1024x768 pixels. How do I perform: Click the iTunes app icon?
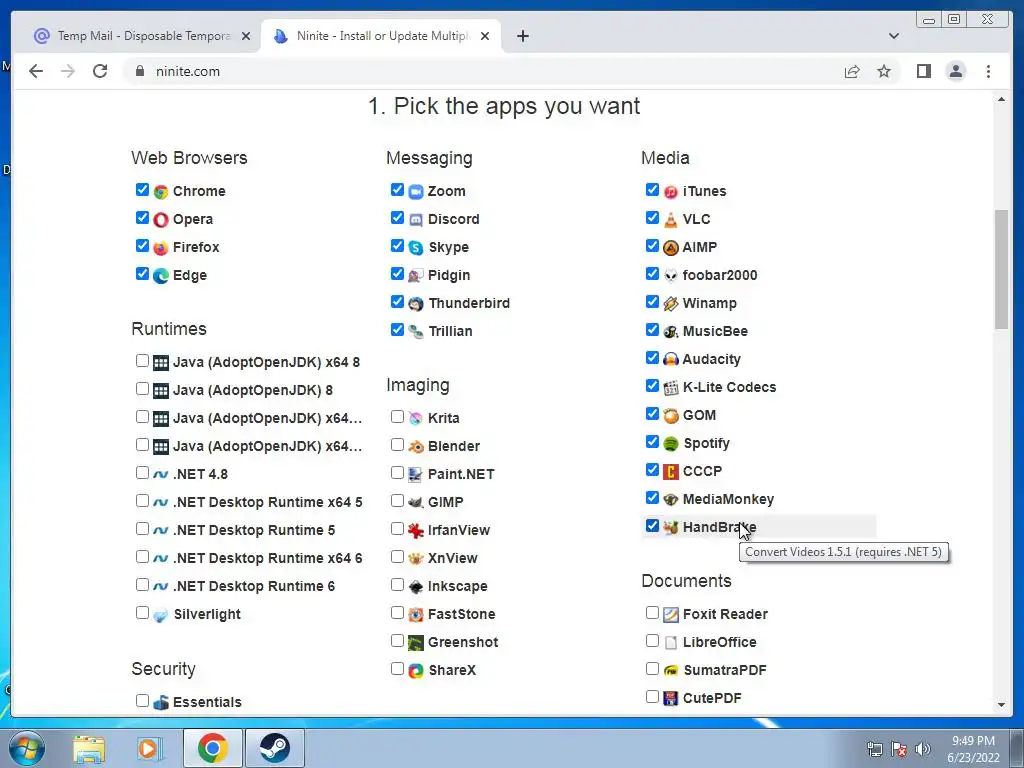point(671,191)
